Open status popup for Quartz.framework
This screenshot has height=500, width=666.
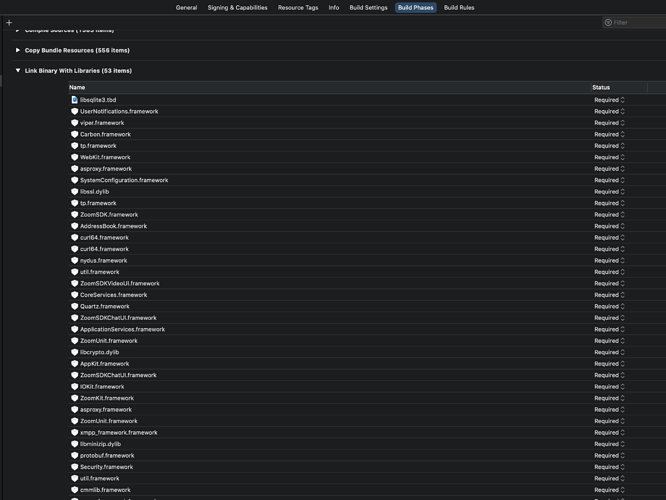(609, 306)
